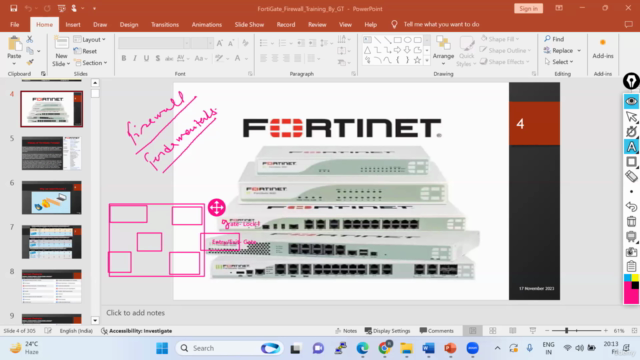Click the Arrange button
Viewport: 640px width, 360px height.
[x=443, y=51]
